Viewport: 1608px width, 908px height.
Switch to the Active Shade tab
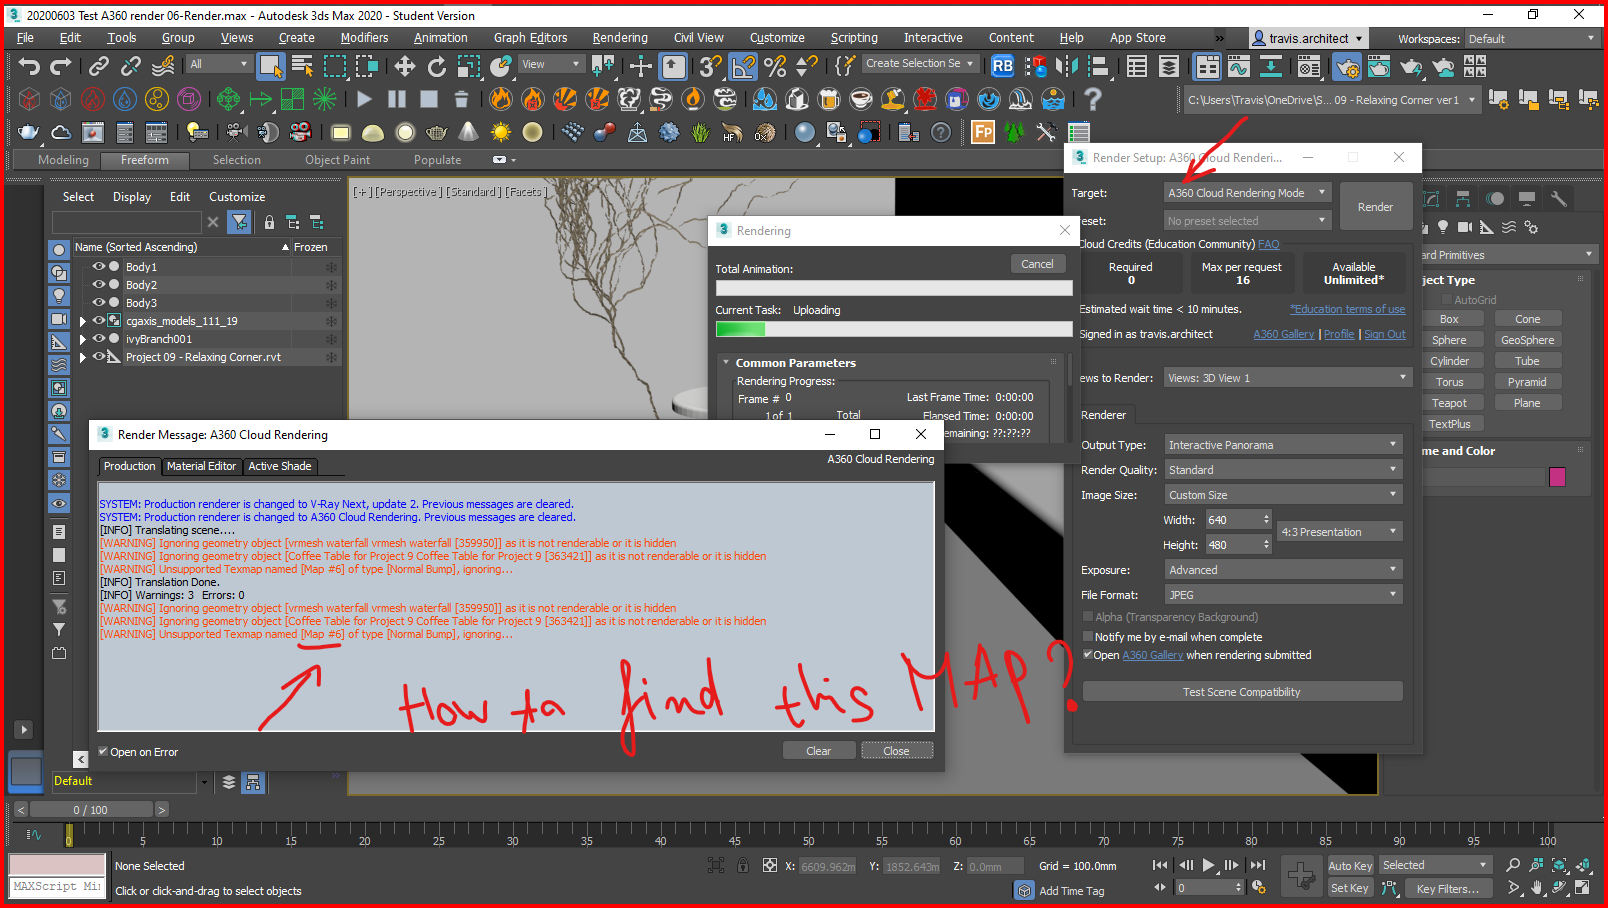(x=280, y=466)
